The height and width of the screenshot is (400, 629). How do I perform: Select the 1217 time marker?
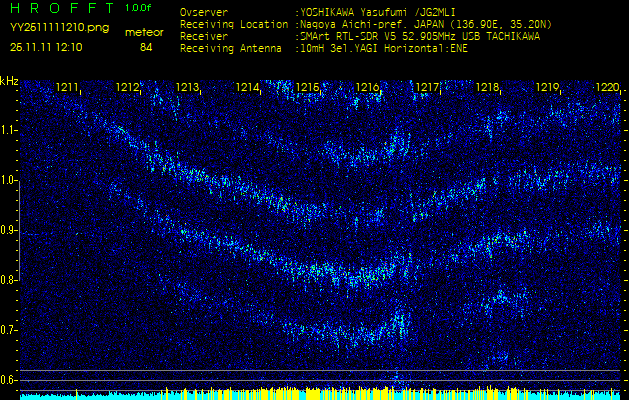(x=428, y=88)
